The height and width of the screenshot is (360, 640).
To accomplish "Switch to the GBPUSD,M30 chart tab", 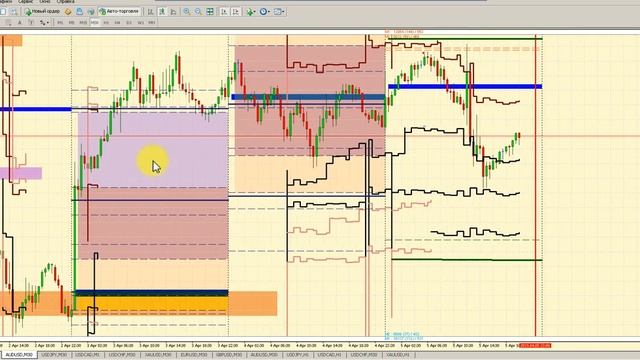I will point(229,355).
